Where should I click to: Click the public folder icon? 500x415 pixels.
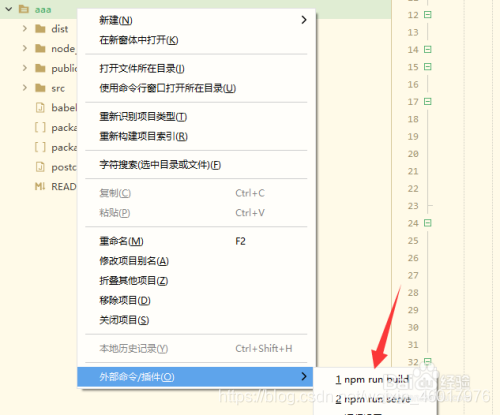coord(40,68)
